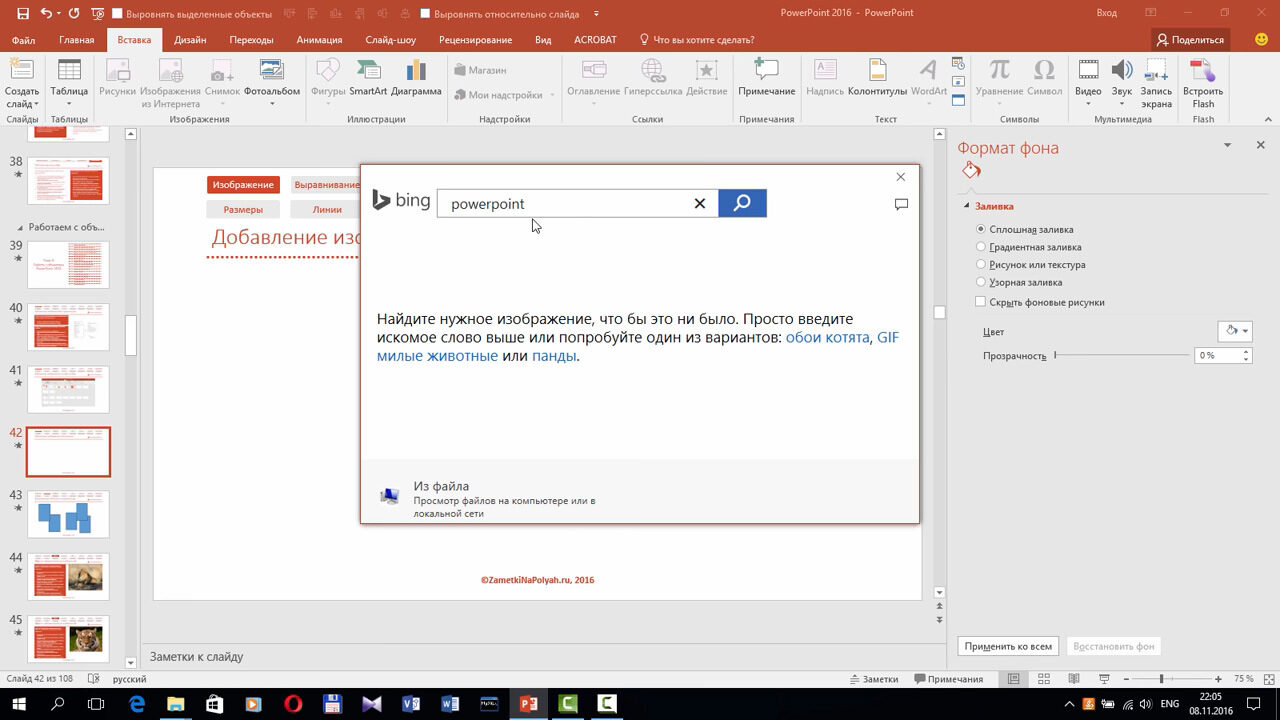Enable Скрыть фоновые рисунки checkbox
1280x720 pixels.
[x=981, y=302]
